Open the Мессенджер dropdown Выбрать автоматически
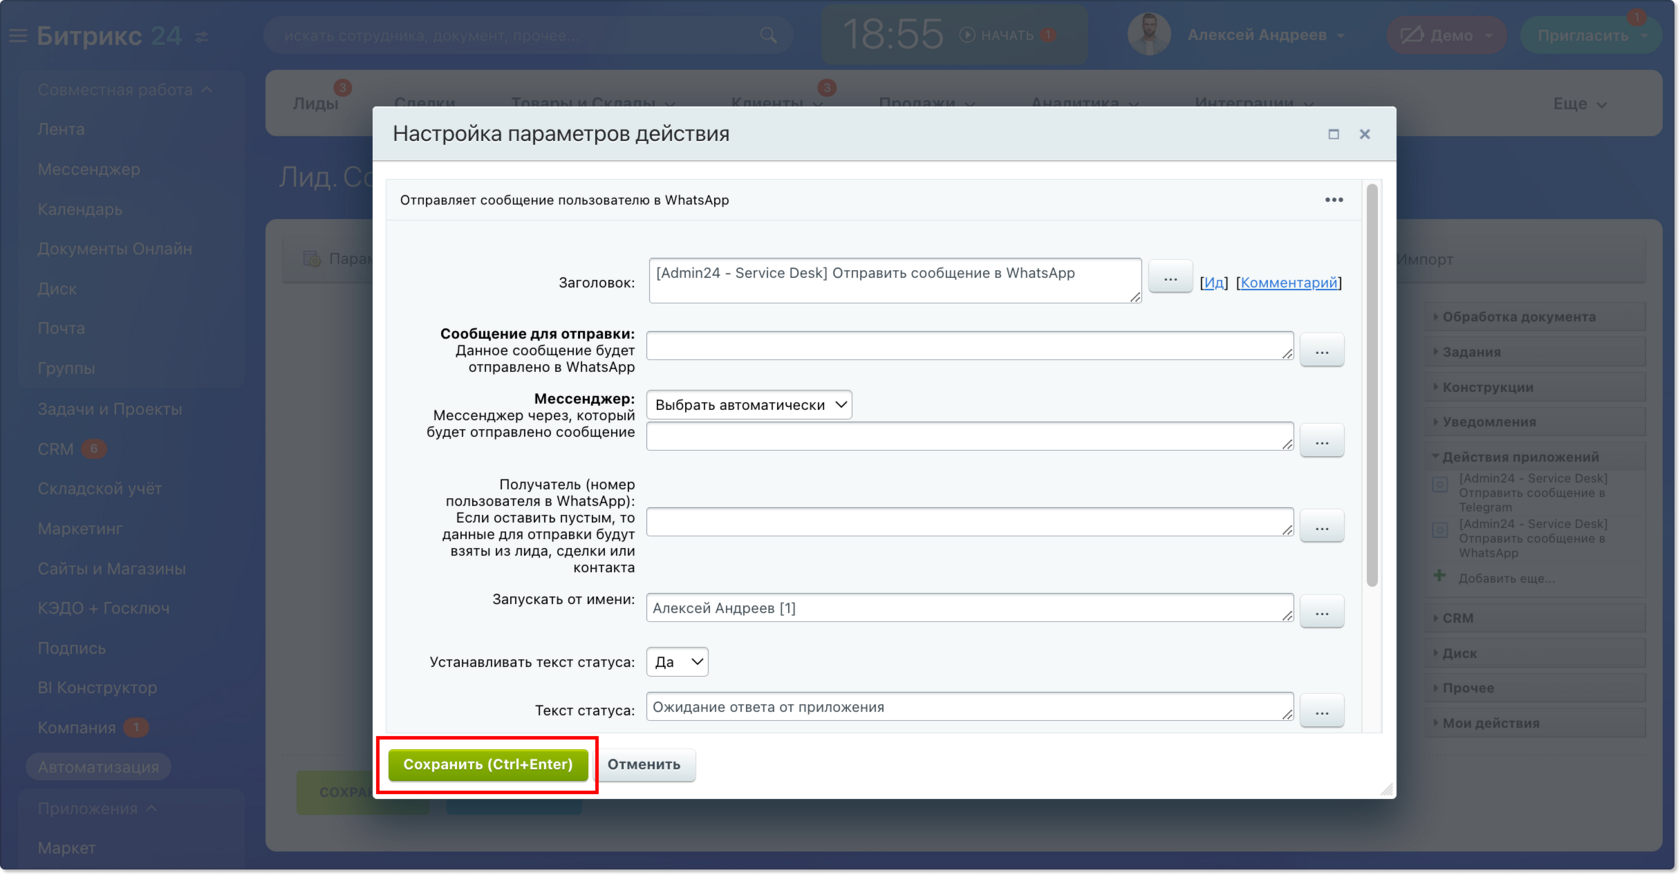Image resolution: width=1680 pixels, height=875 pixels. click(x=749, y=405)
